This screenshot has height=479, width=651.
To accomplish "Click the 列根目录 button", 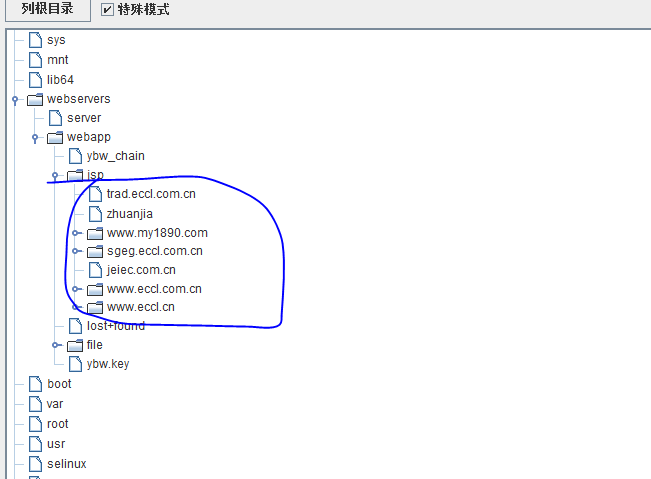I will coord(48,9).
